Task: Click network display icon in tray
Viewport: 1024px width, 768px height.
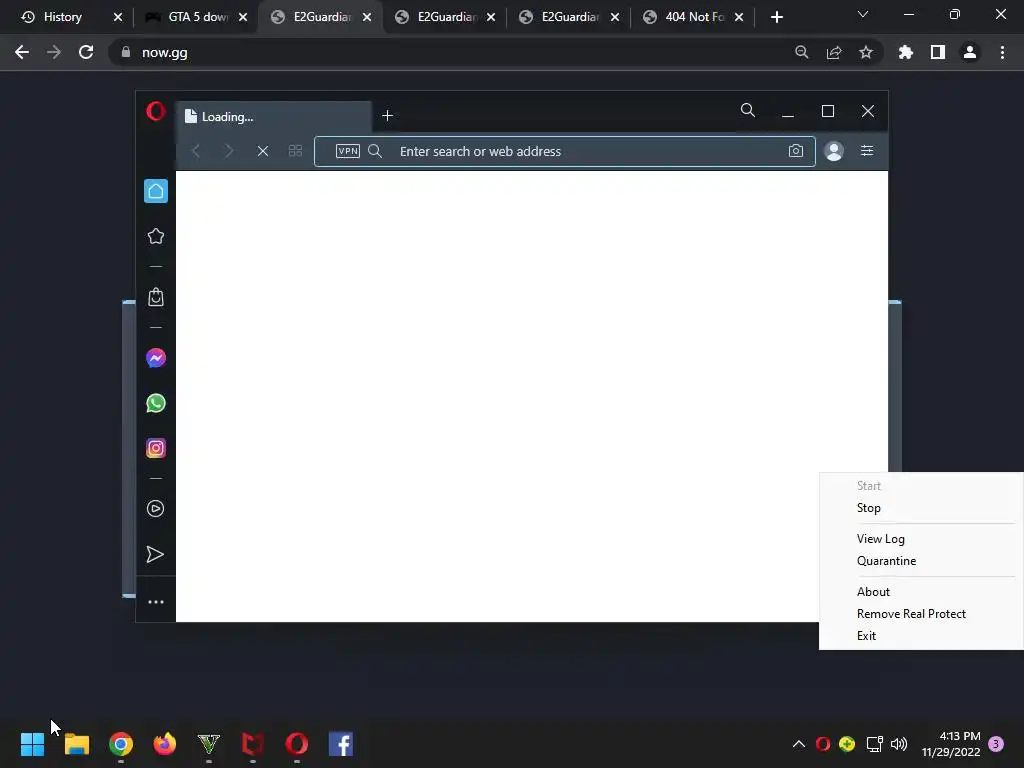Action: coord(874,744)
